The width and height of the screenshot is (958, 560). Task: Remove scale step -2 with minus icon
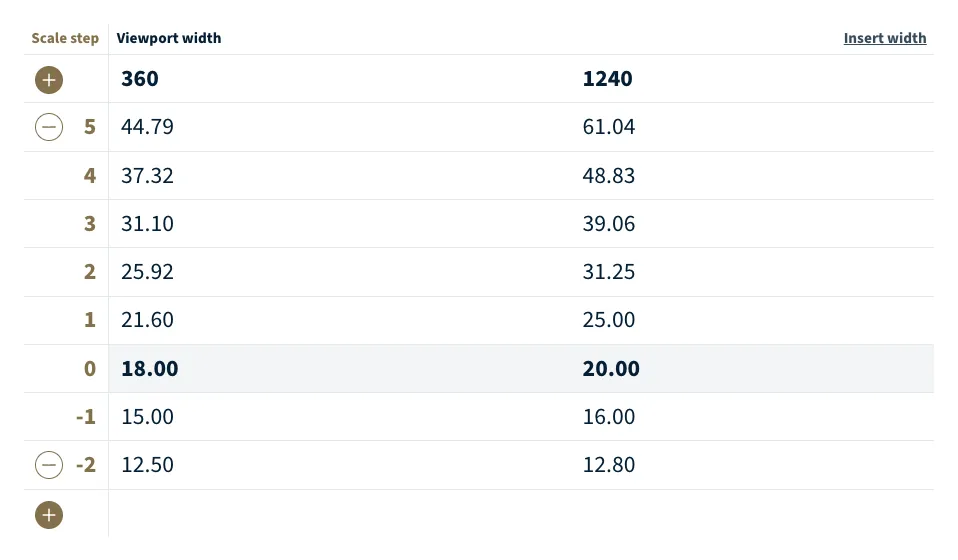(x=49, y=465)
